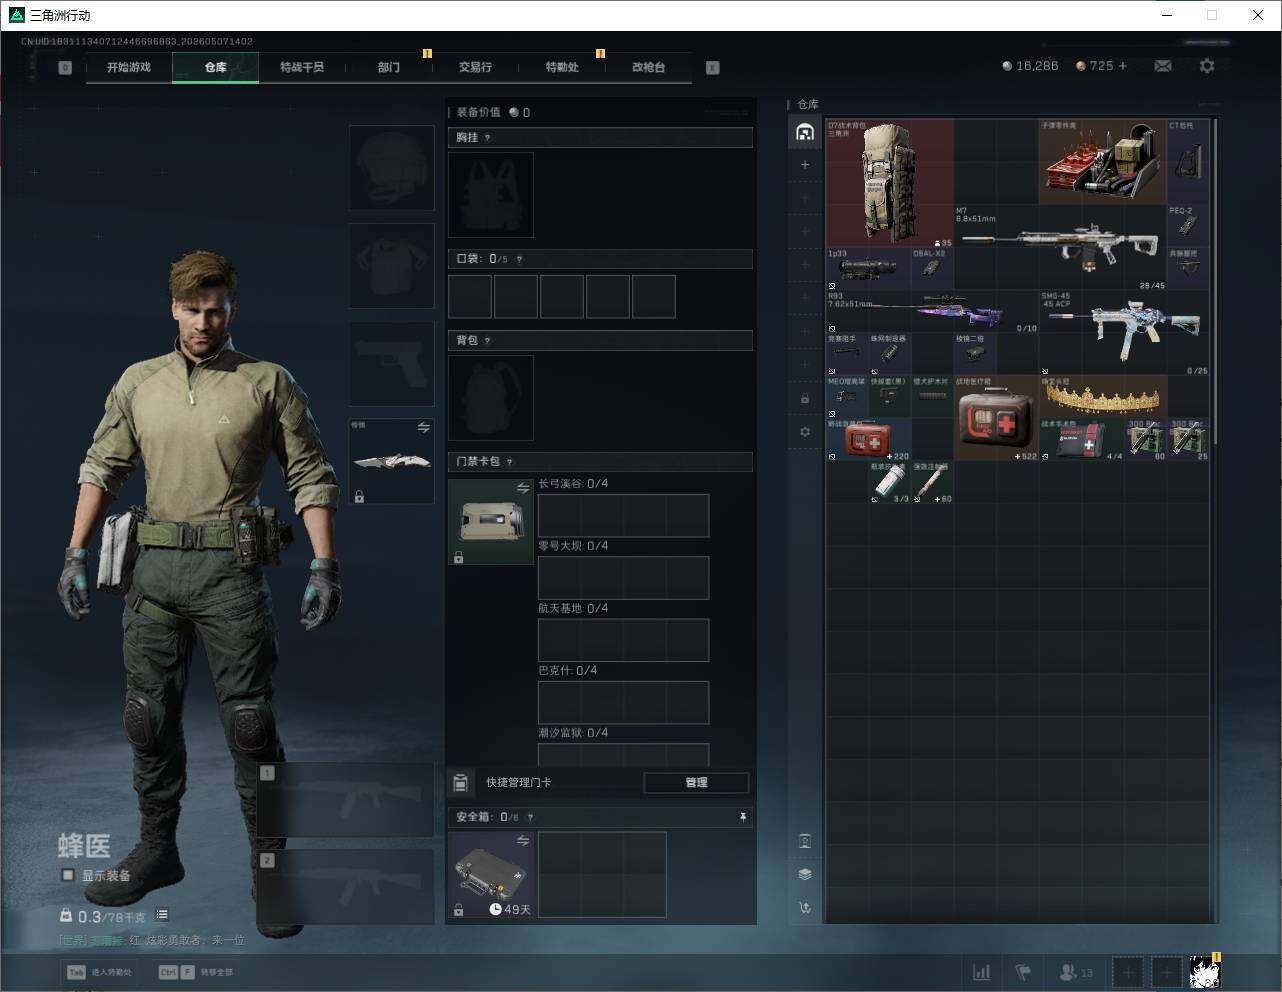Select the M7 6.8x51mm rifle

point(1060,247)
